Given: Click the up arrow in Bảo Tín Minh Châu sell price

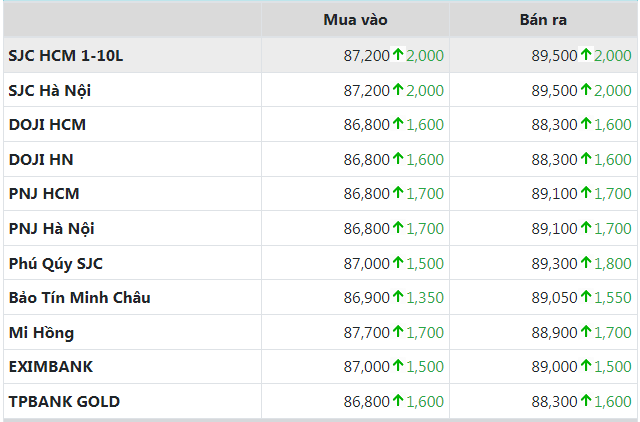Looking at the screenshot, I should tap(586, 297).
